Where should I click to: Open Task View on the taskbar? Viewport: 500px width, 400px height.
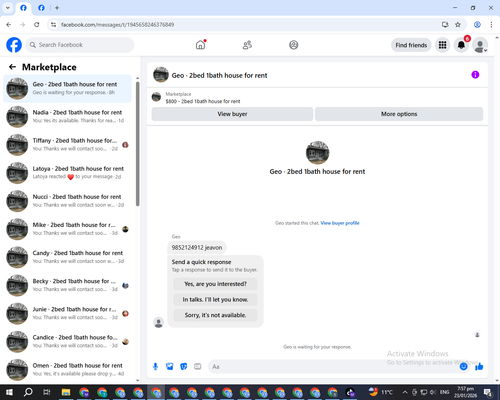[47, 392]
